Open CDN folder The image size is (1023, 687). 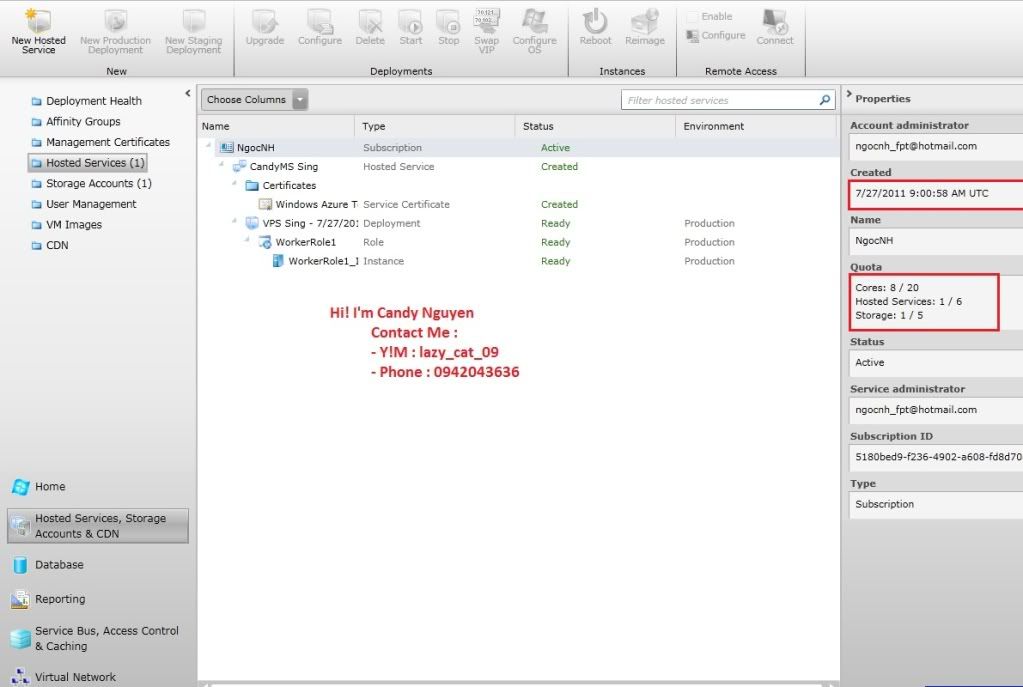(x=50, y=245)
